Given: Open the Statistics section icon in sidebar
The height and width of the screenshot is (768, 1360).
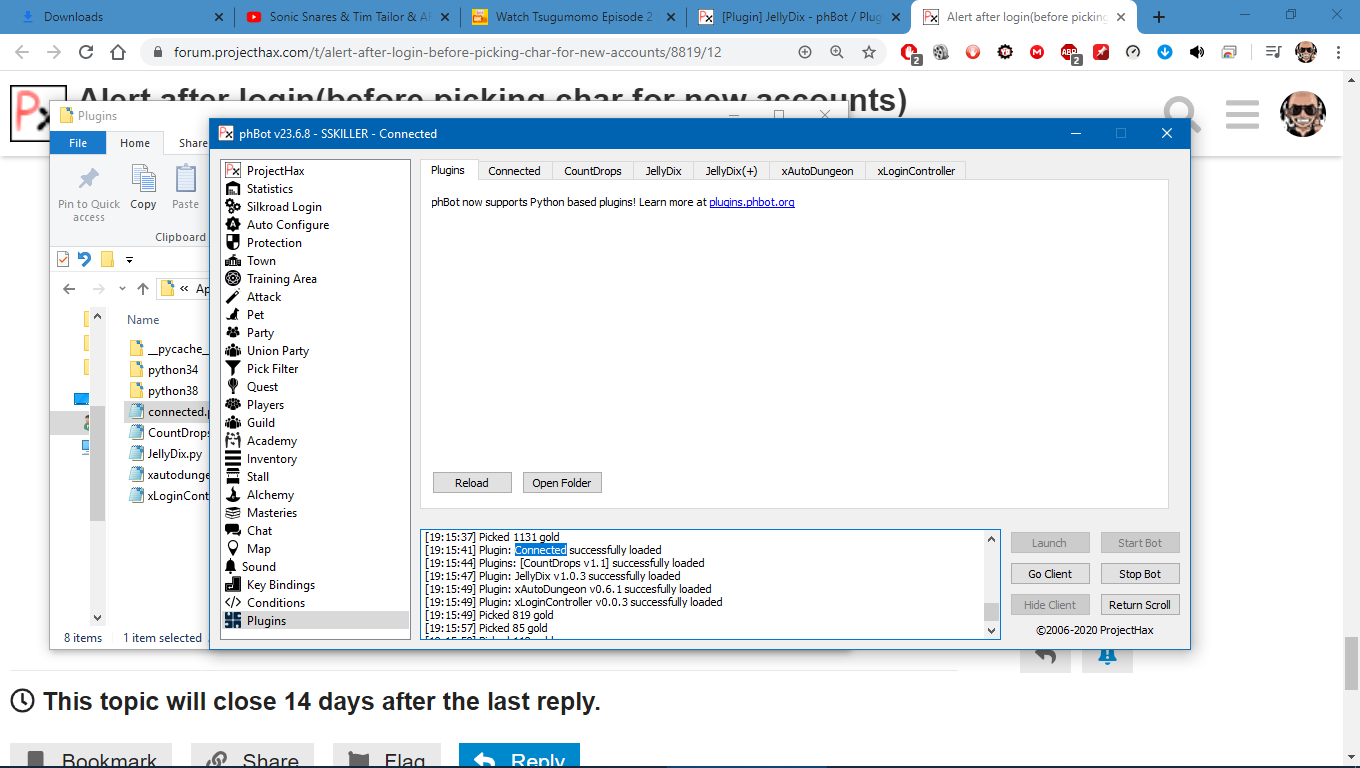Looking at the screenshot, I should pos(233,189).
